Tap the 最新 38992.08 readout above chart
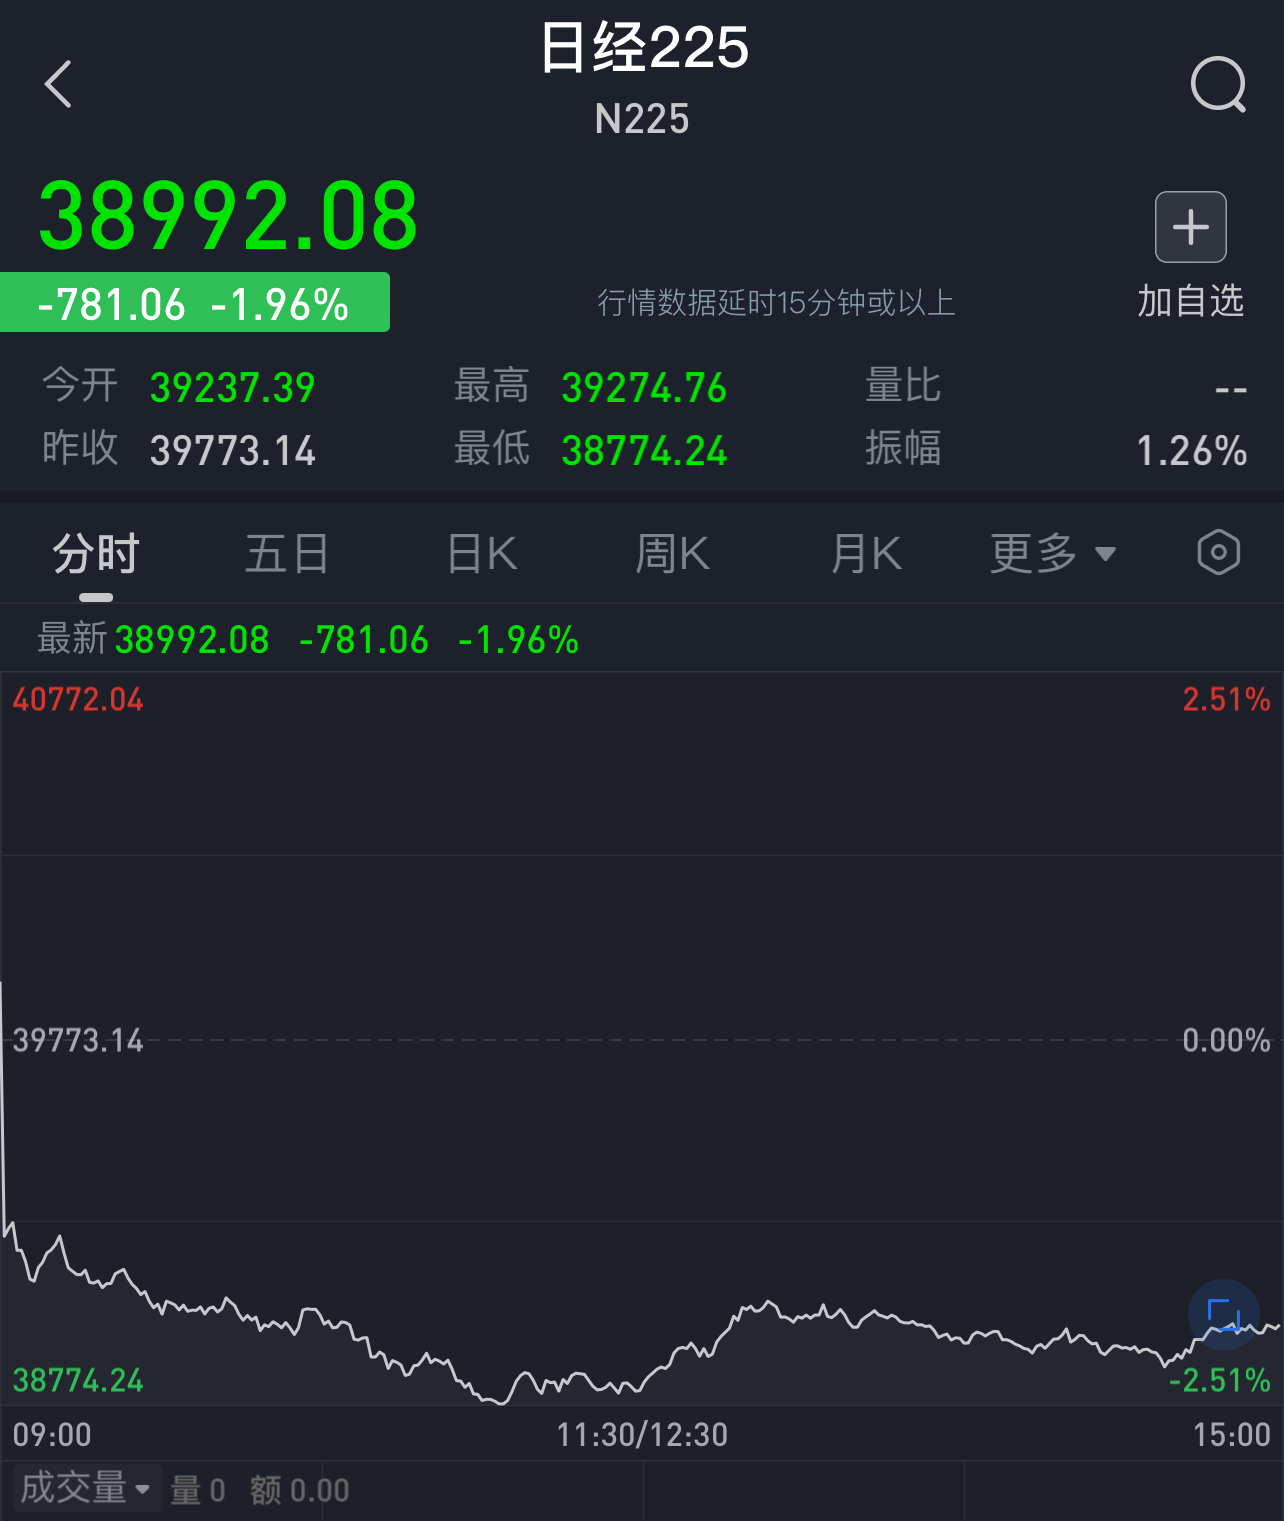The width and height of the screenshot is (1284, 1521). click(x=153, y=639)
